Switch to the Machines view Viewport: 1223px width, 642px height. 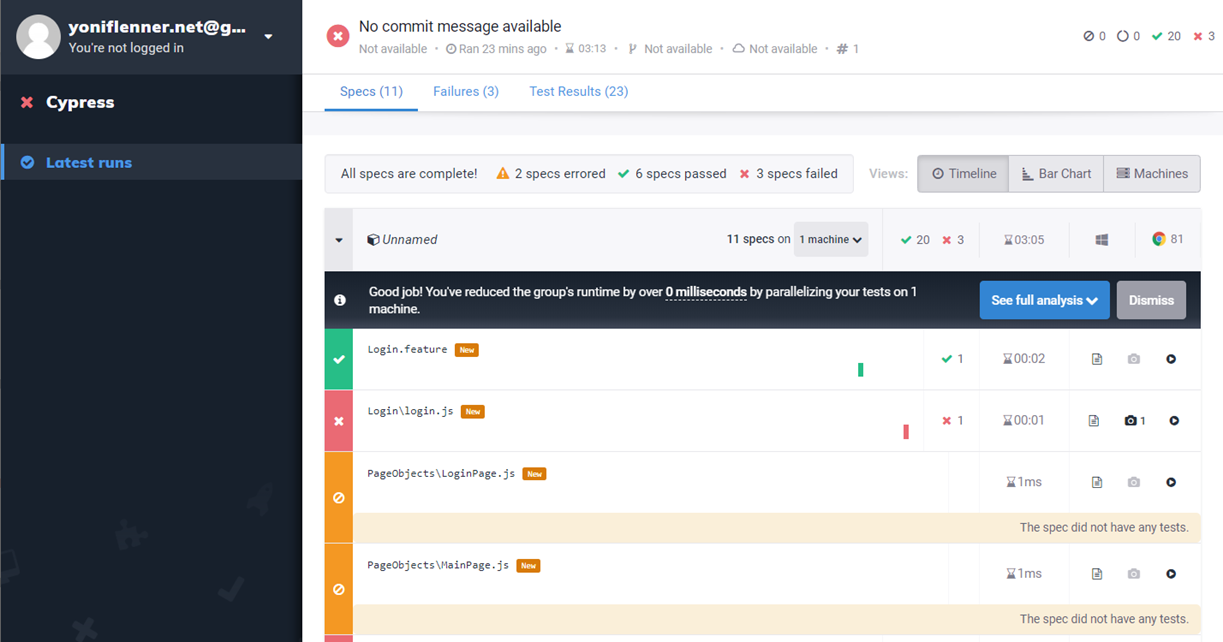(1151, 174)
